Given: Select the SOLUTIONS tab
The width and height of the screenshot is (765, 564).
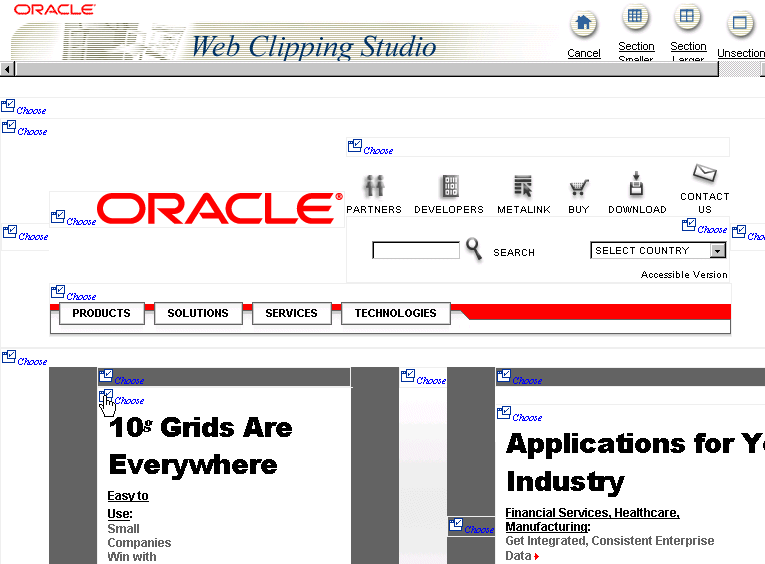Looking at the screenshot, I should [198, 313].
